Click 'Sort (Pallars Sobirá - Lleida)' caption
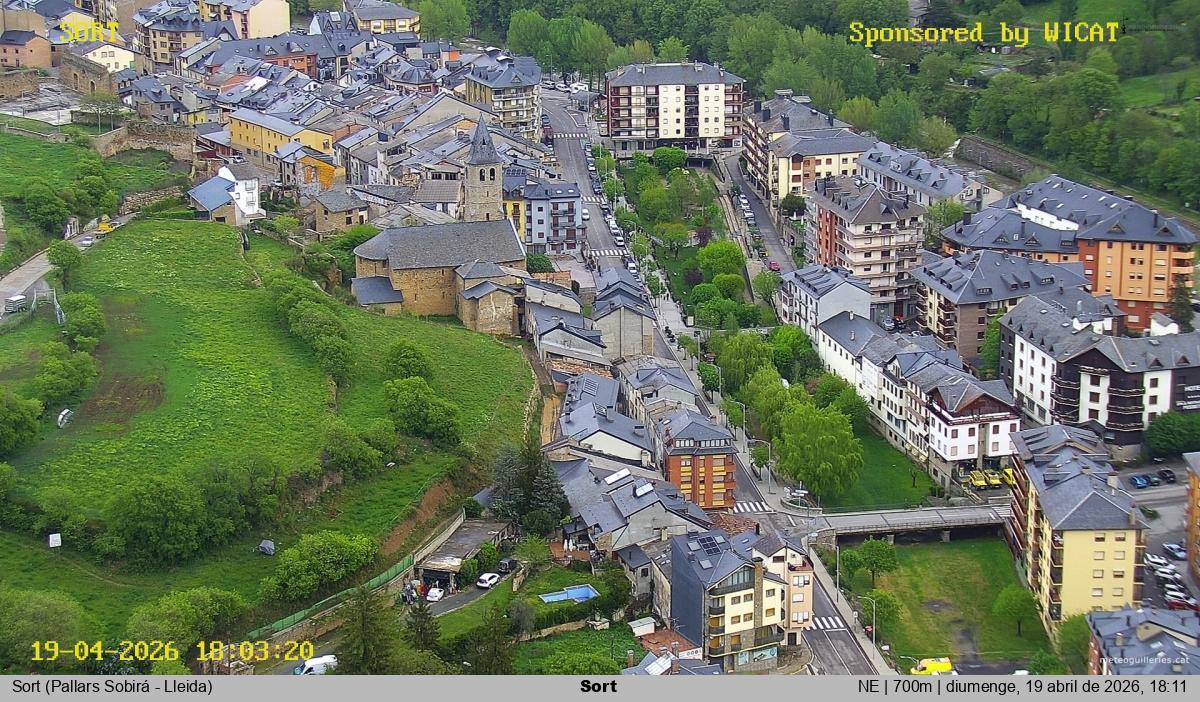This screenshot has width=1200, height=702. pos(112,687)
